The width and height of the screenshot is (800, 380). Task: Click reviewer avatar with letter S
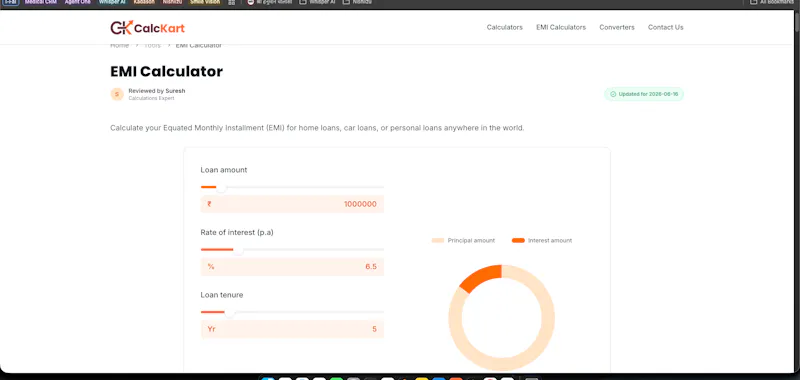pos(117,94)
